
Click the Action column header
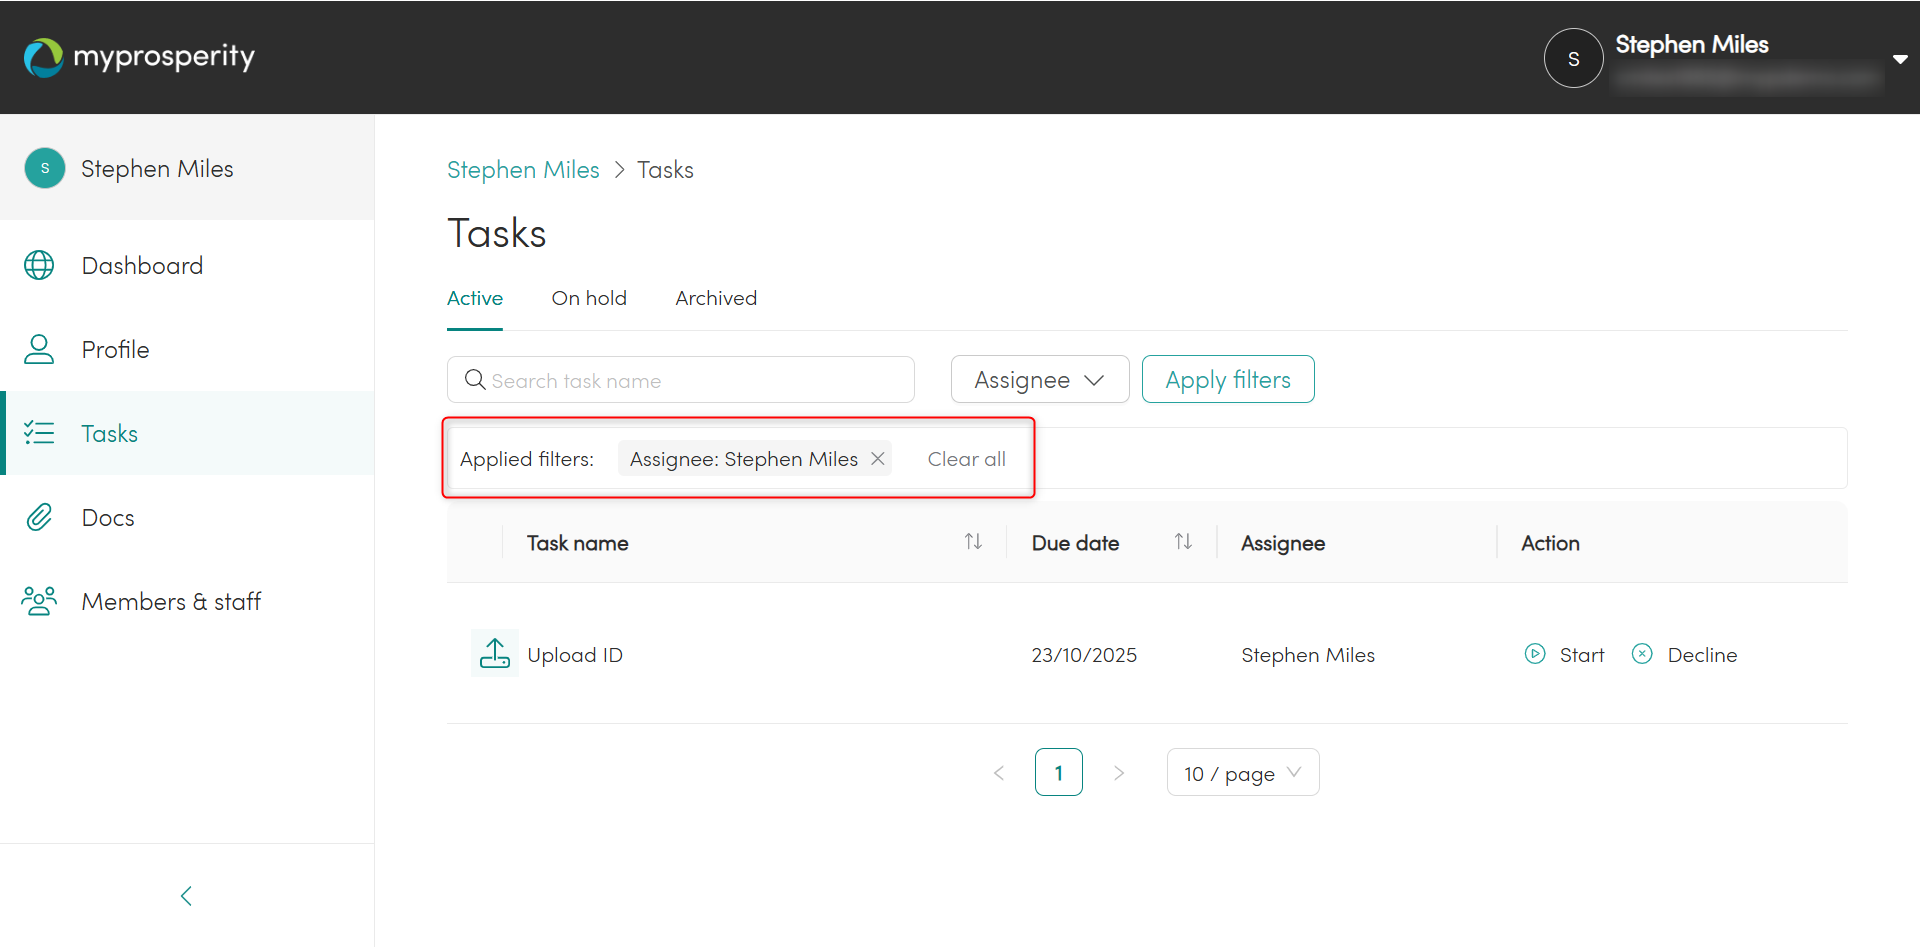point(1550,543)
